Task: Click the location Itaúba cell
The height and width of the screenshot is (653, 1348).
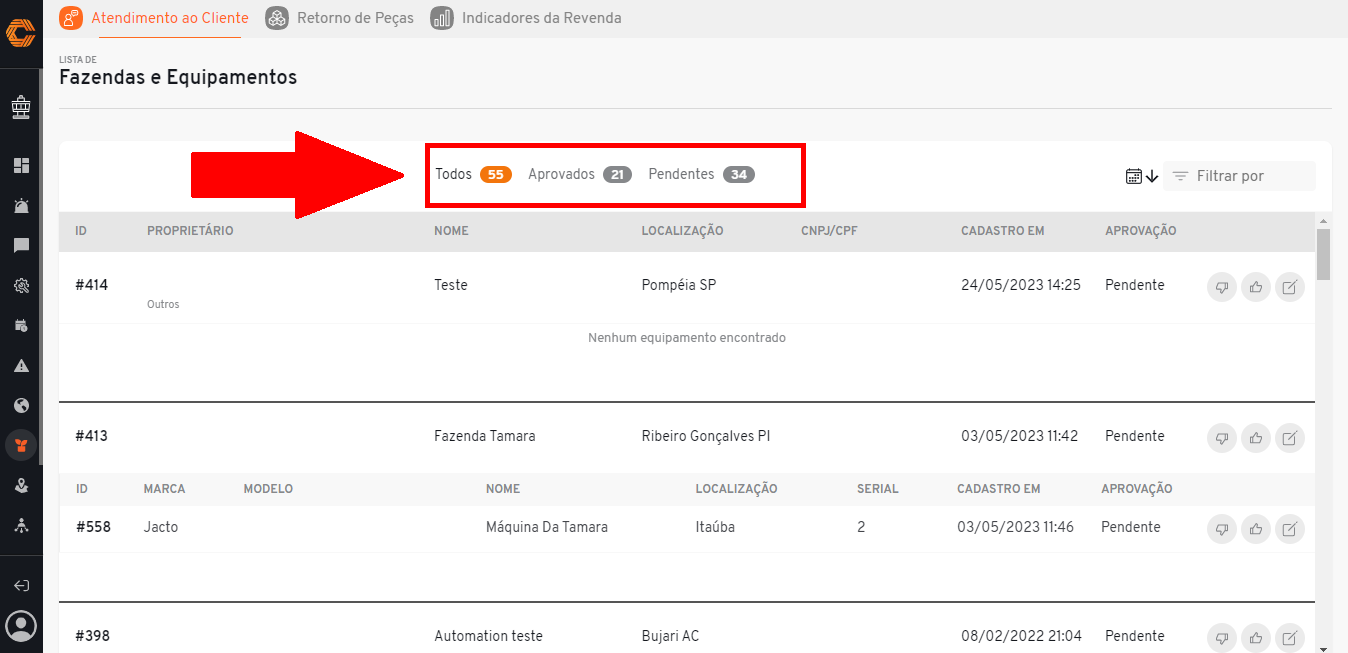Action: point(715,527)
